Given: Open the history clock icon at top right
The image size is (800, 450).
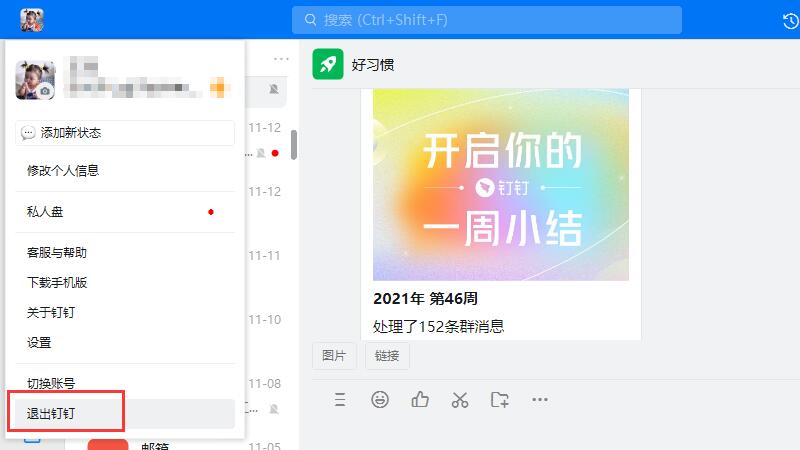Looking at the screenshot, I should pyautogui.click(x=788, y=20).
